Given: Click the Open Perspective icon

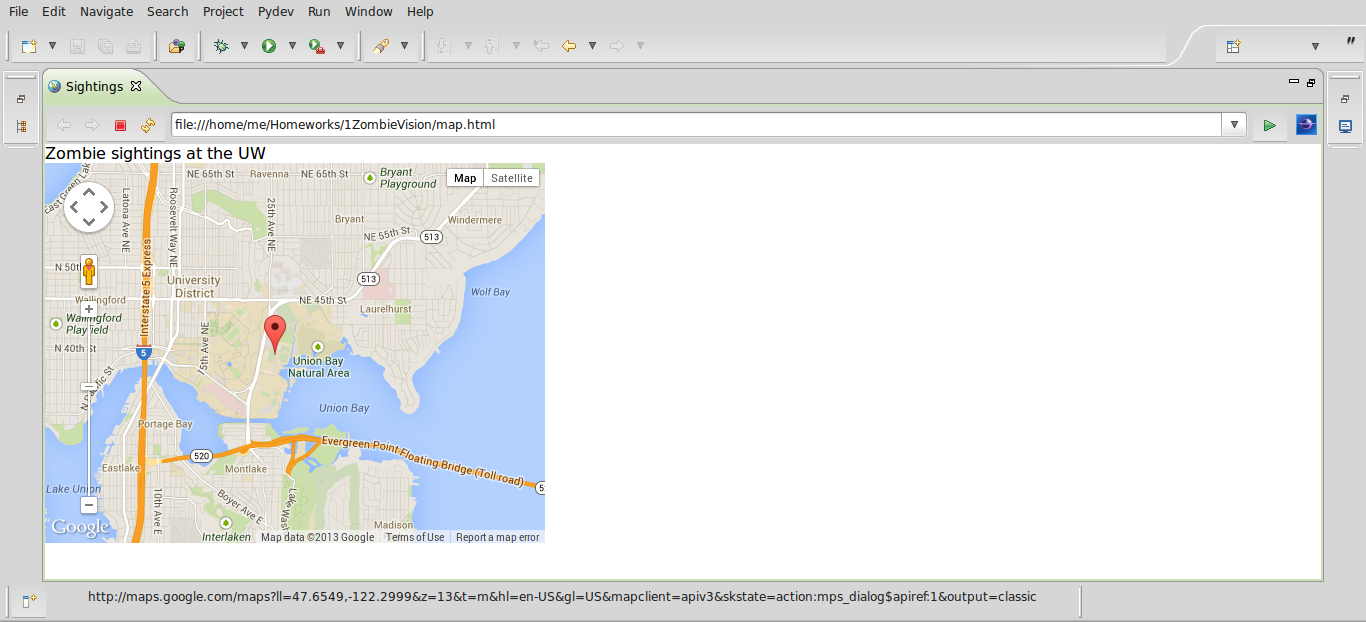Looking at the screenshot, I should click(x=1233, y=46).
